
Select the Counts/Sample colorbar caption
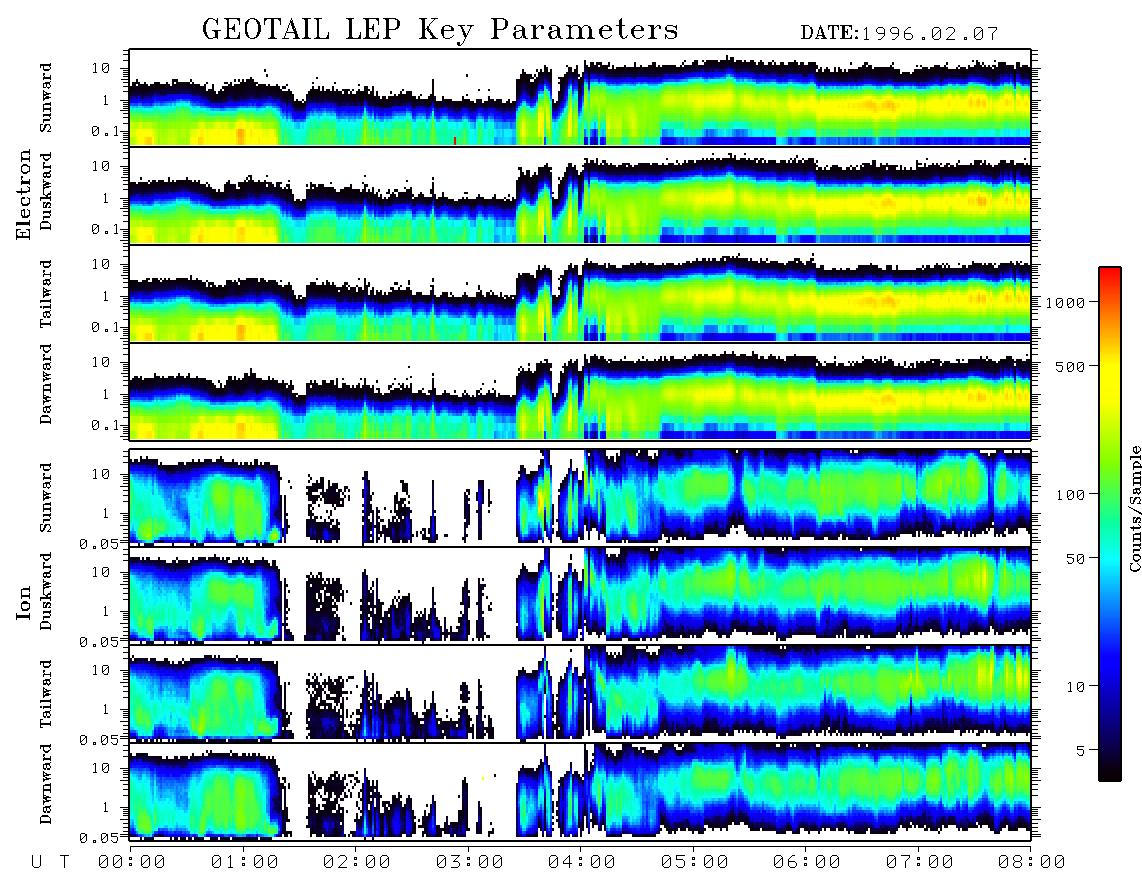1134,508
